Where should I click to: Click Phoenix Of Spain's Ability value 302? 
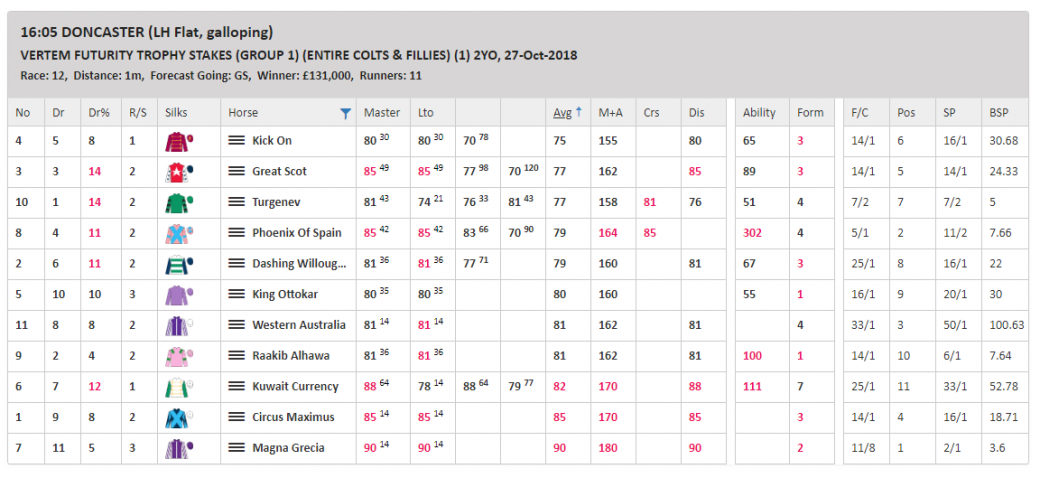tap(753, 233)
